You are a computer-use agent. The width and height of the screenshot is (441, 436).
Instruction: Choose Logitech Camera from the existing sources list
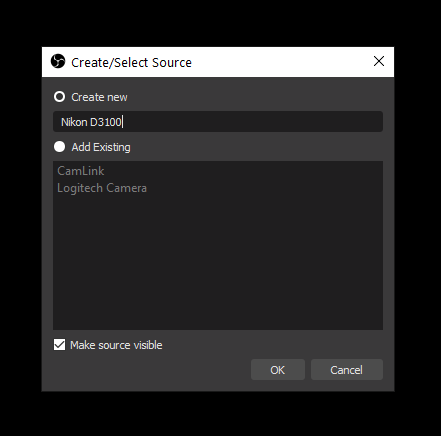pyautogui.click(x=102, y=188)
